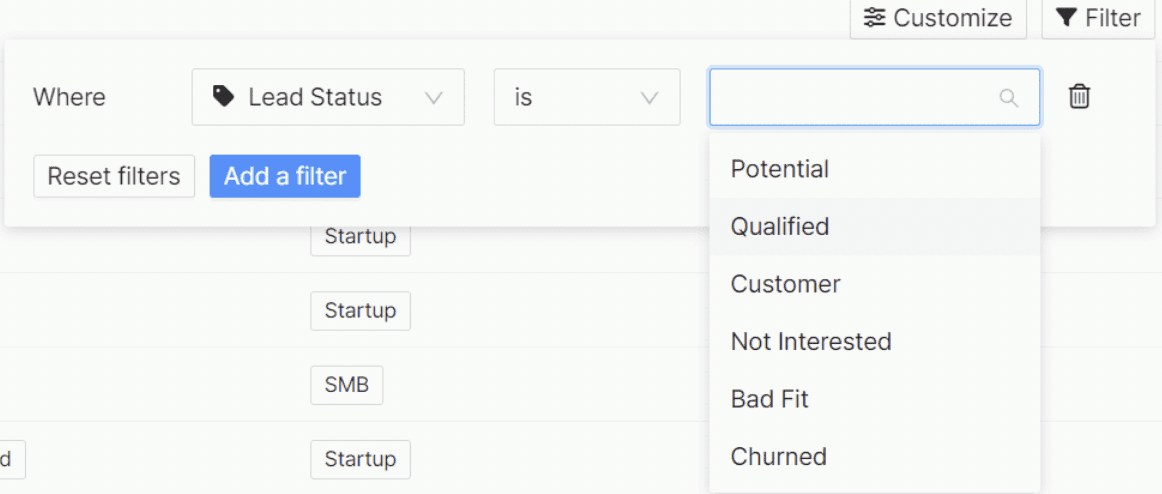Screen dimensions: 1162x494
Task: Click the tag icon beside Lead Status
Action: click(224, 96)
